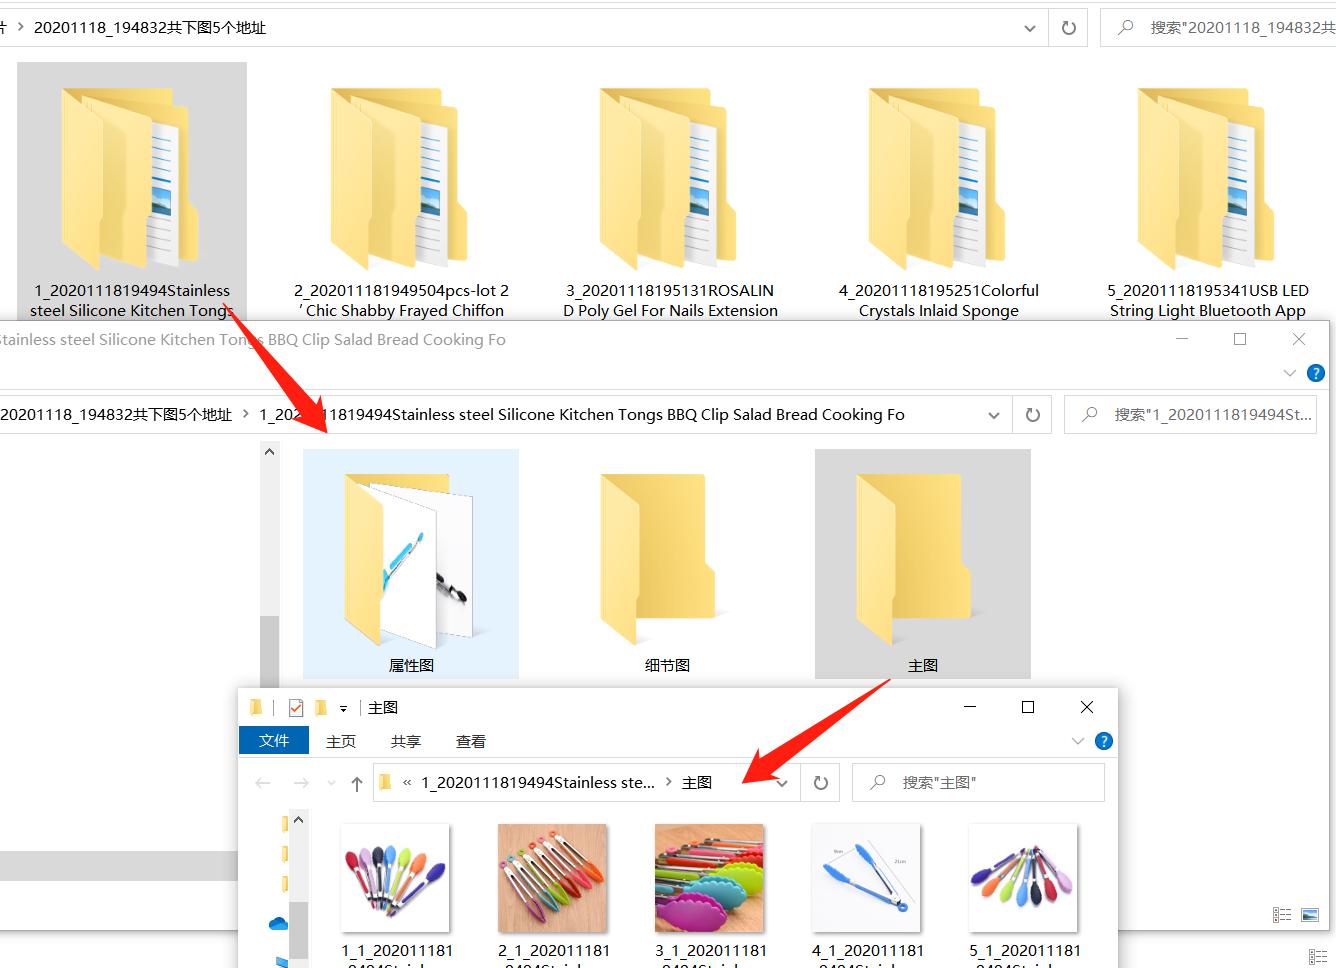Image resolution: width=1336 pixels, height=968 pixels.
Task: Click 20201118_194832共下图5个地址 breadcrumb in top window
Action: (x=150, y=28)
